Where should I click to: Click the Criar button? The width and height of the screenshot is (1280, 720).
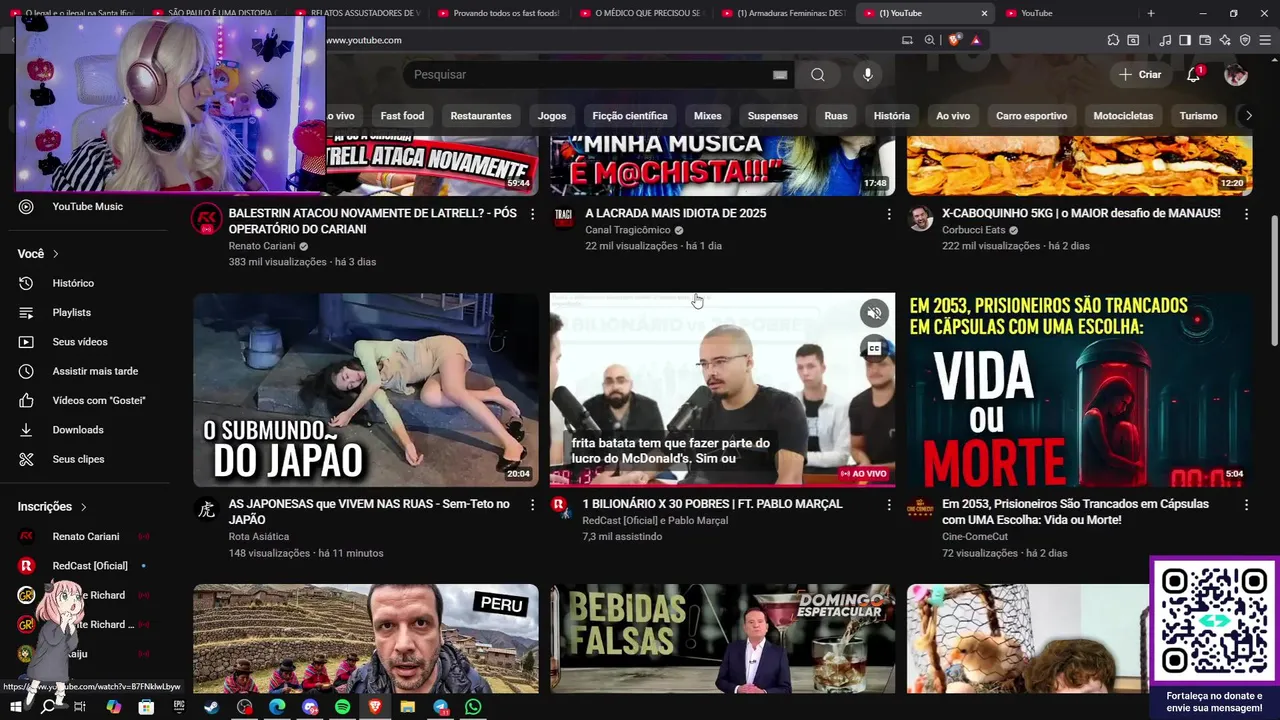click(1140, 75)
